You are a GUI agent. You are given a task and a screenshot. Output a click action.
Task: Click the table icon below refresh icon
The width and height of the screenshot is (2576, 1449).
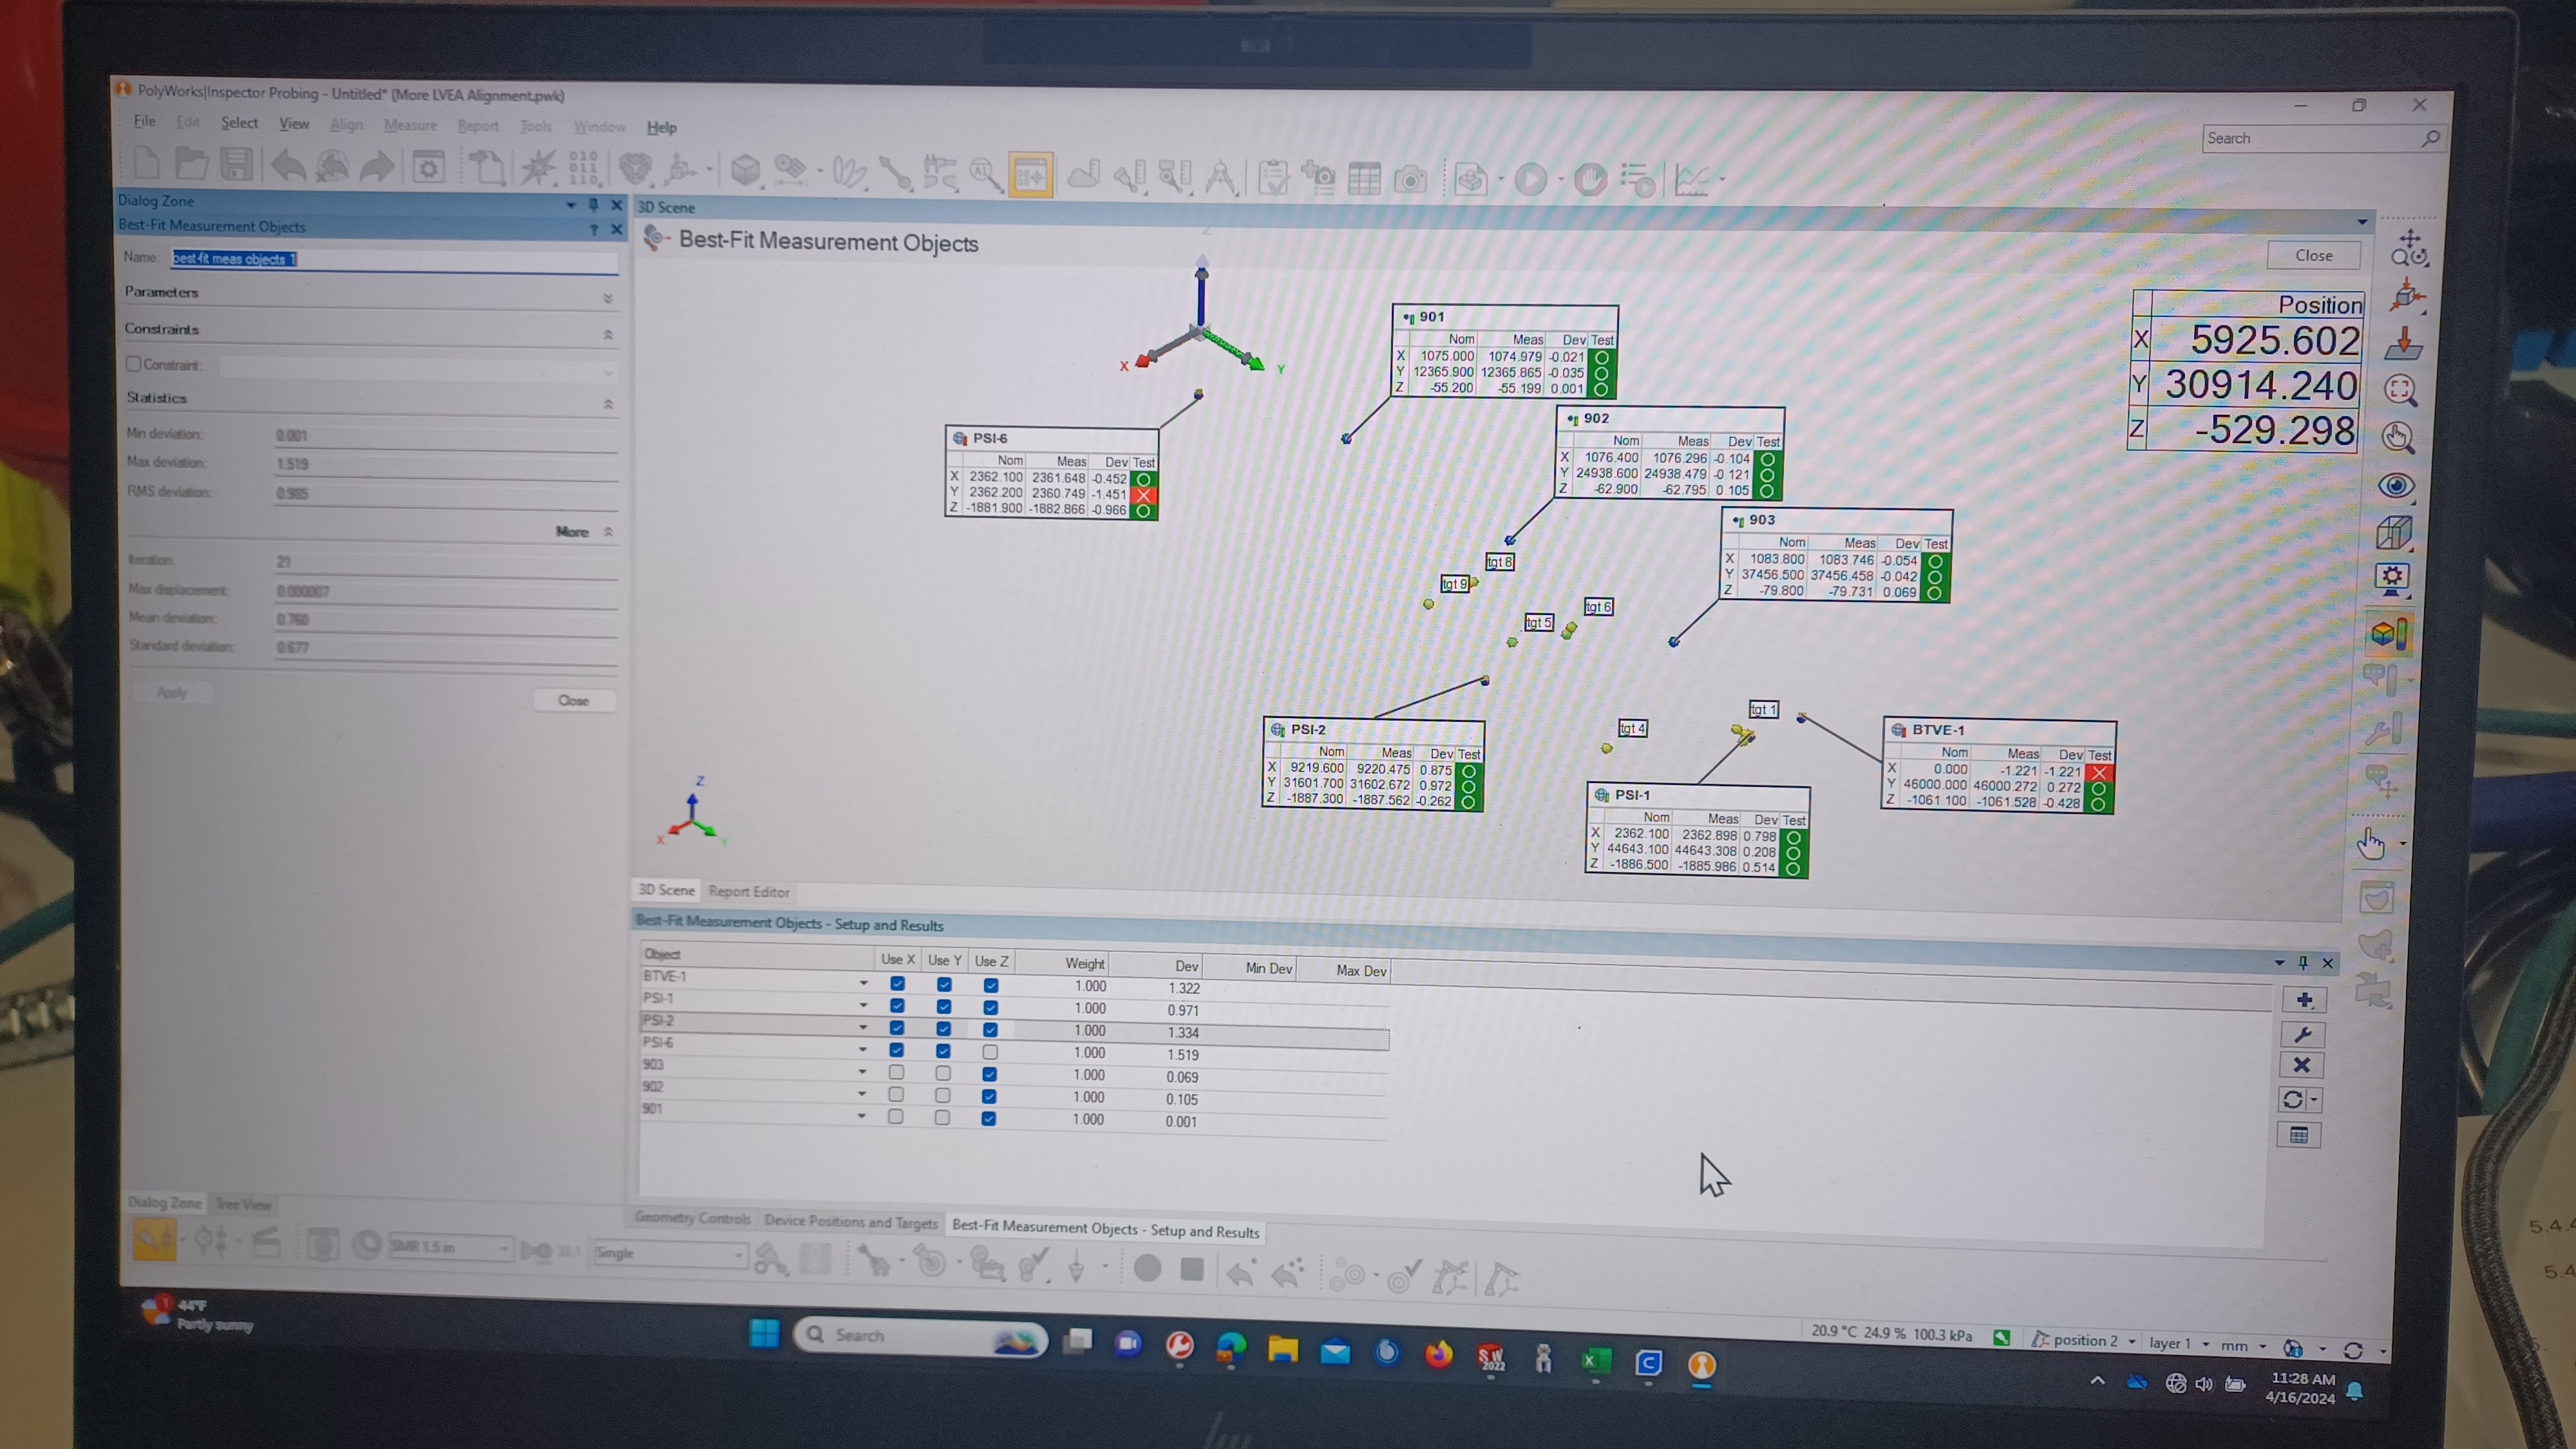tap(2299, 1135)
